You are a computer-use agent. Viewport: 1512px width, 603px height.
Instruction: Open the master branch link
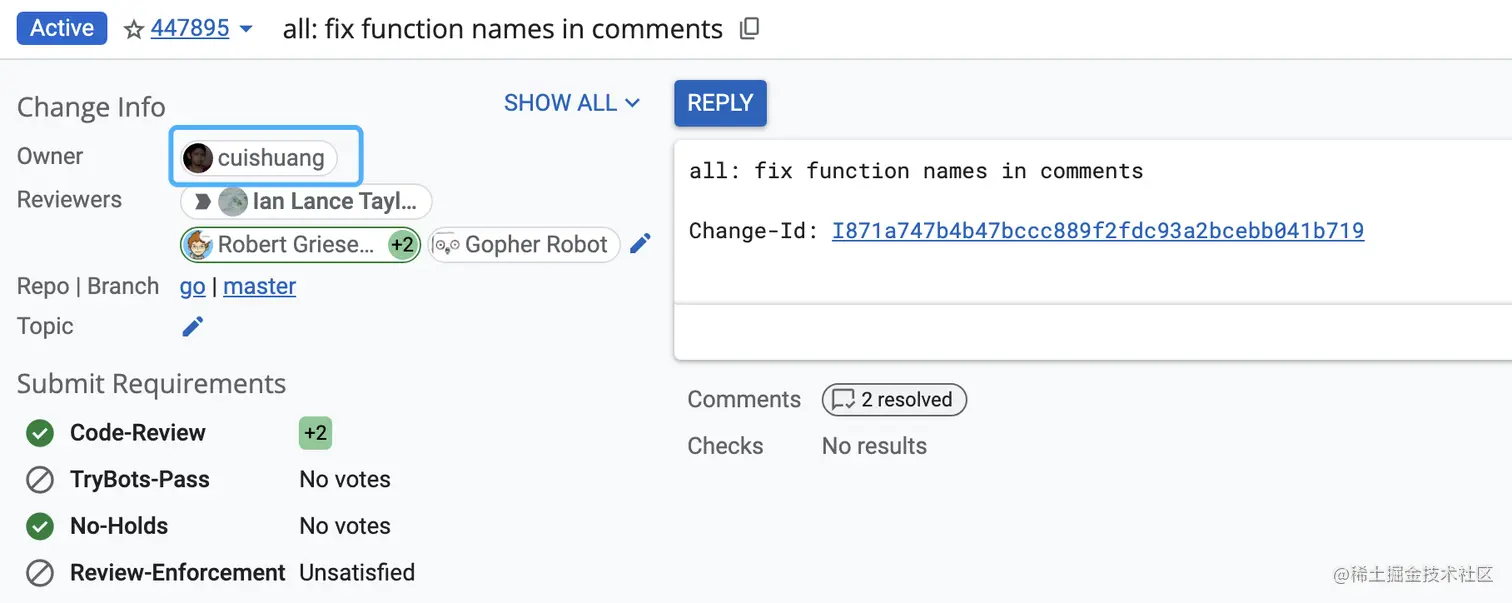(259, 287)
